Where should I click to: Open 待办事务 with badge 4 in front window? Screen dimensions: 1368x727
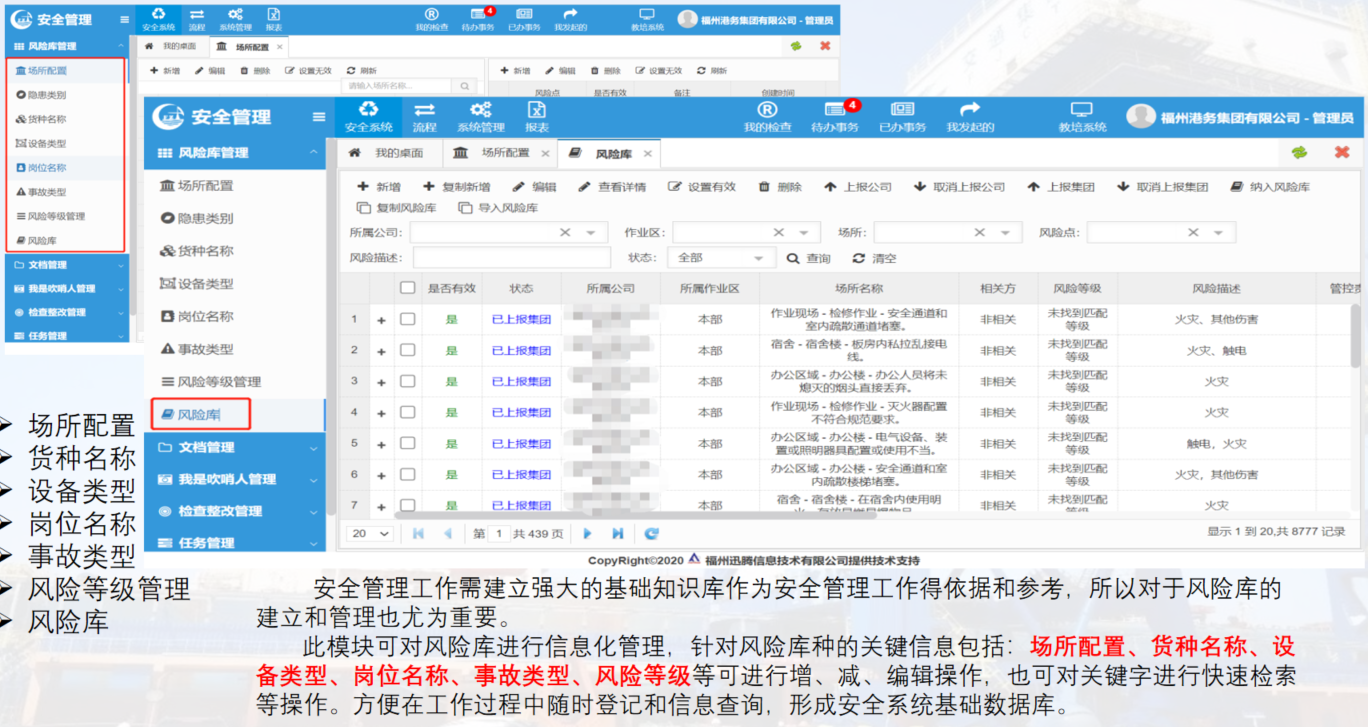(x=835, y=116)
